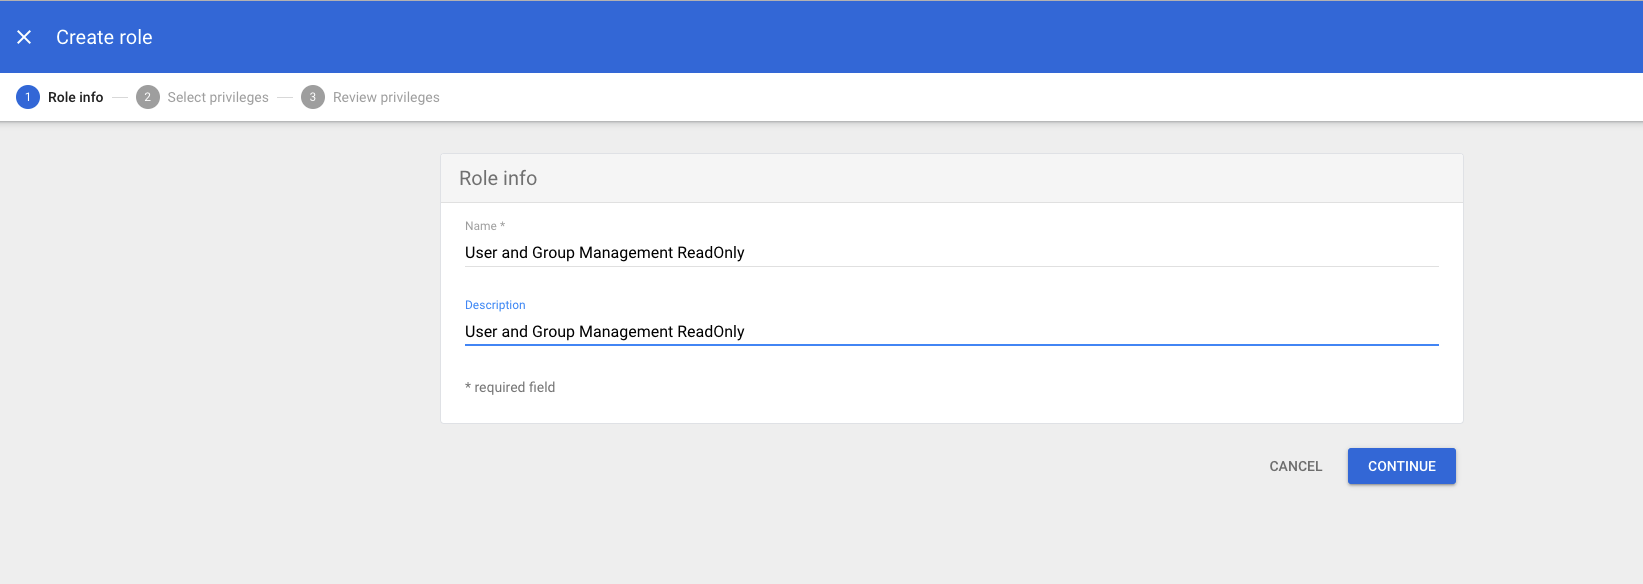Select the Role info step label
1643x584 pixels.
[76, 97]
